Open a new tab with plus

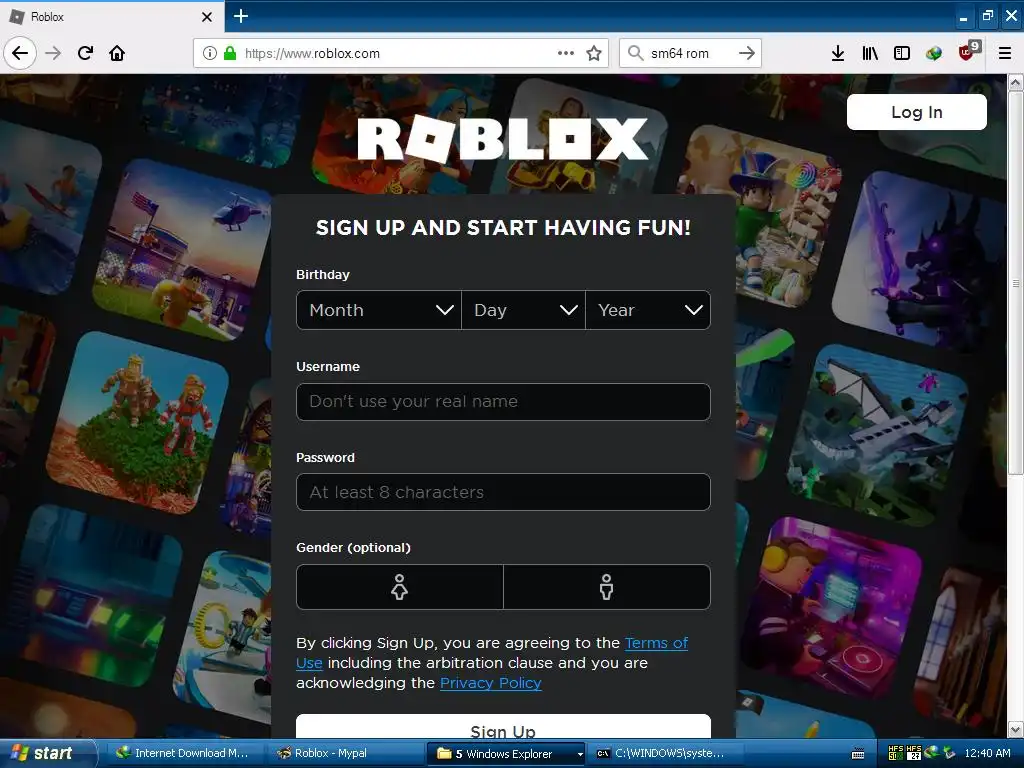(241, 16)
